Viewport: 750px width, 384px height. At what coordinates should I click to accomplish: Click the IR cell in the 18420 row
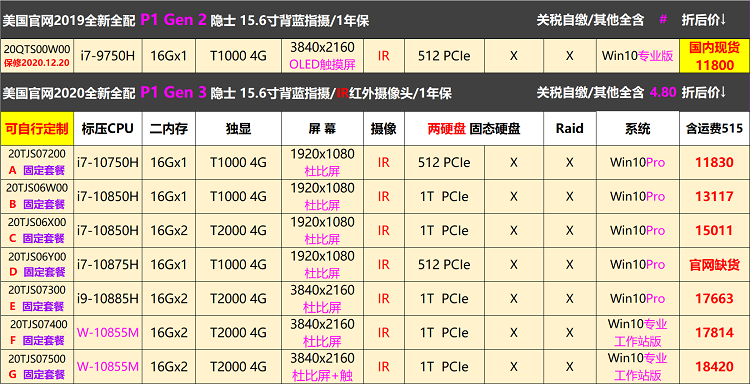pos(384,366)
